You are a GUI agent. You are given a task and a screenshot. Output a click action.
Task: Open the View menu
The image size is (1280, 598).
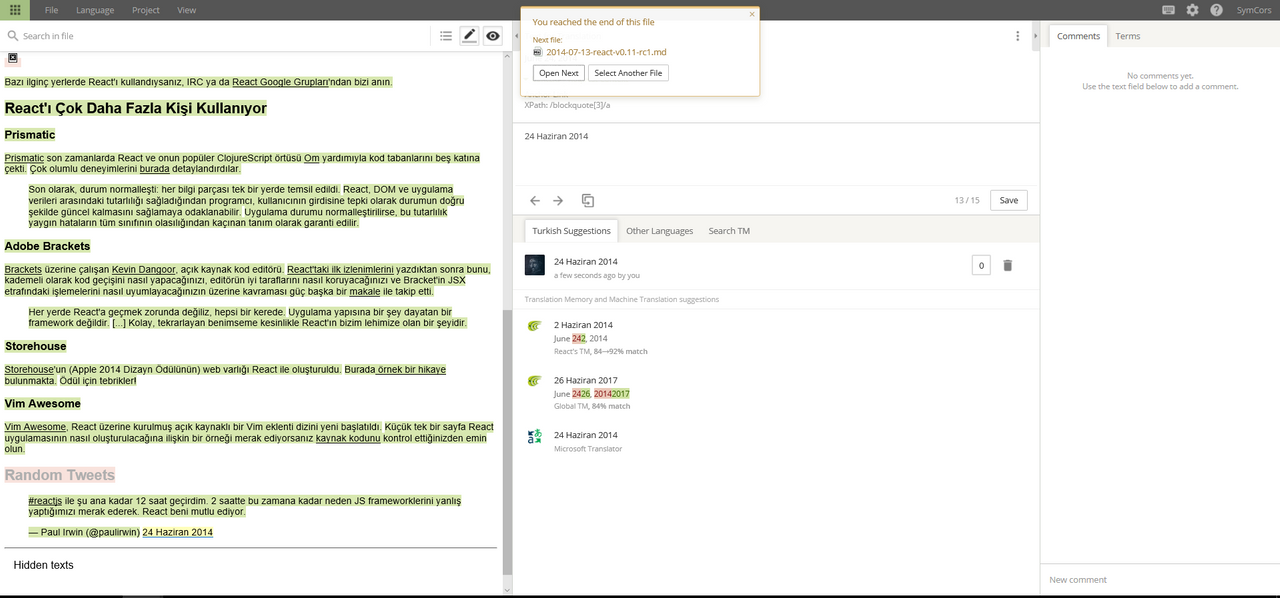coord(187,10)
